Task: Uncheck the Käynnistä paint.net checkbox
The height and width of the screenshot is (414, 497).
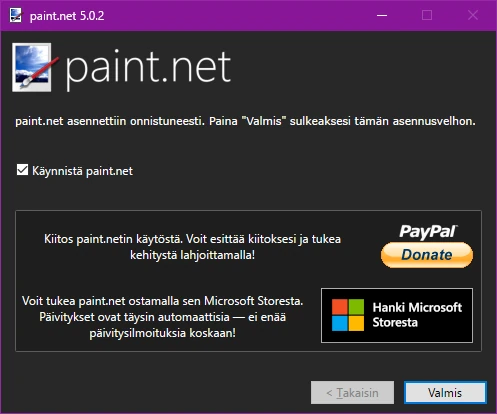Action: point(22,170)
